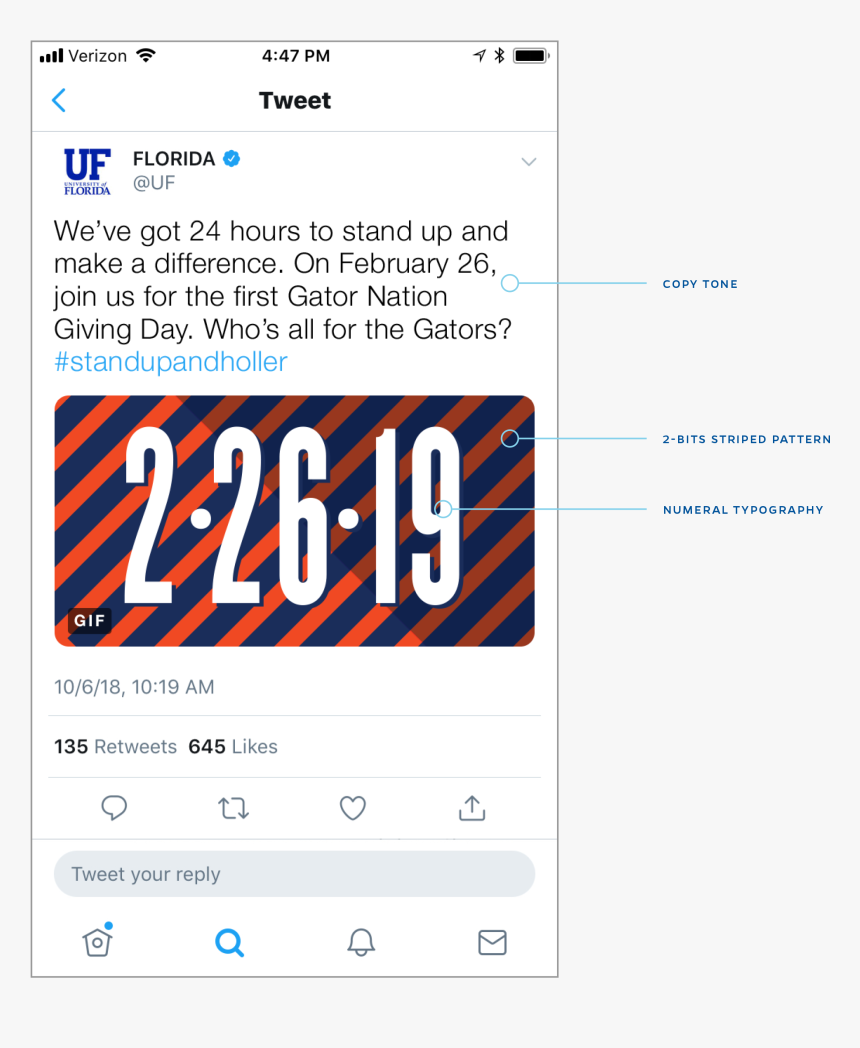Like the tweet with heart icon
Viewport: 860px width, 1048px height.
pyautogui.click(x=352, y=808)
